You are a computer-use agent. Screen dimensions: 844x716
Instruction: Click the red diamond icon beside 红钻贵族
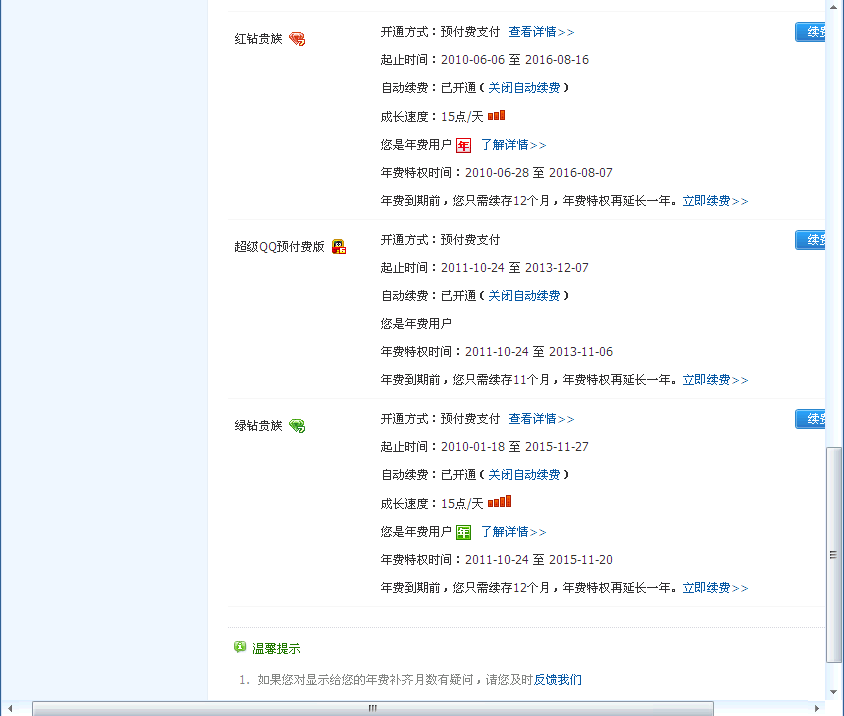297,39
